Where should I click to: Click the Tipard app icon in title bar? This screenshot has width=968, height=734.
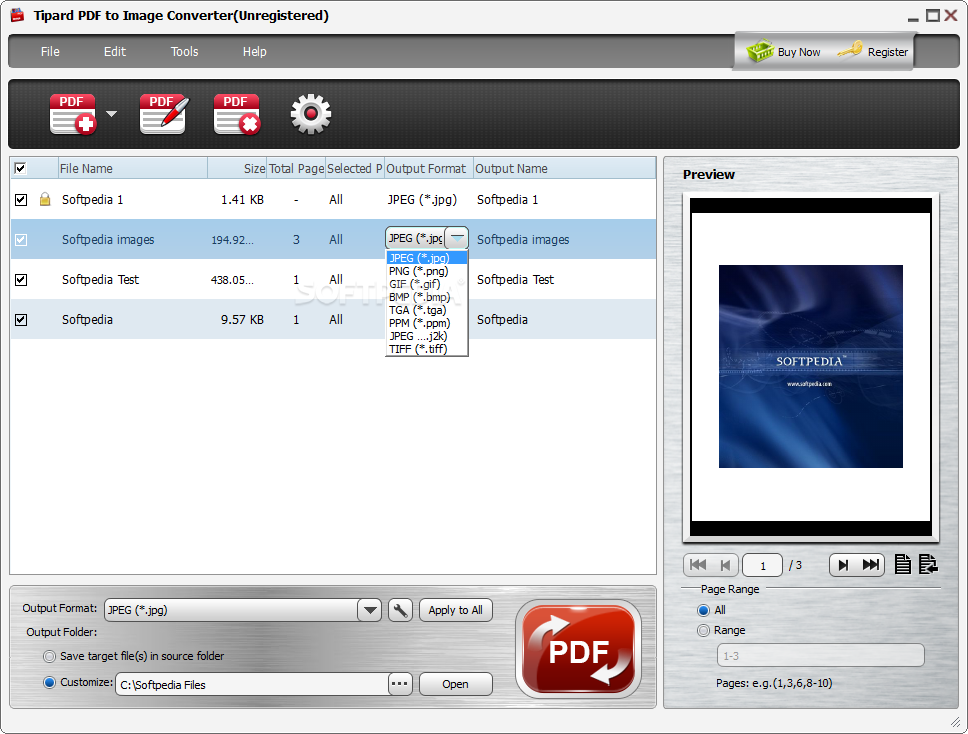tap(17, 15)
